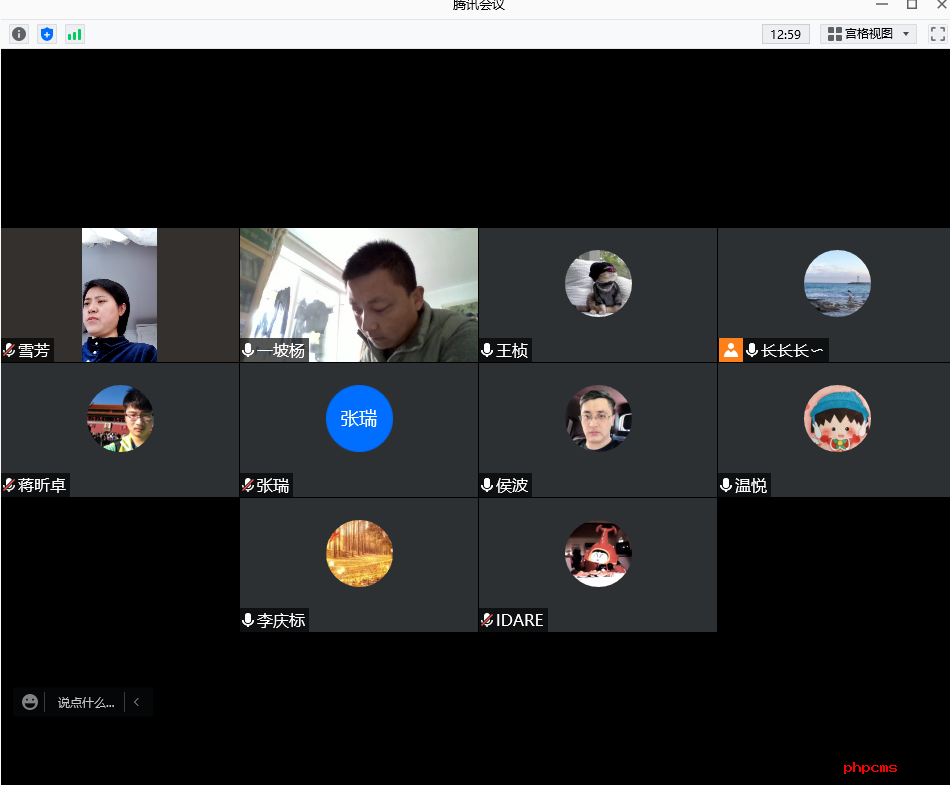Viewport: 950px width, 785px height.
Task: Open the emoji reaction smiley icon
Action: (x=30, y=702)
